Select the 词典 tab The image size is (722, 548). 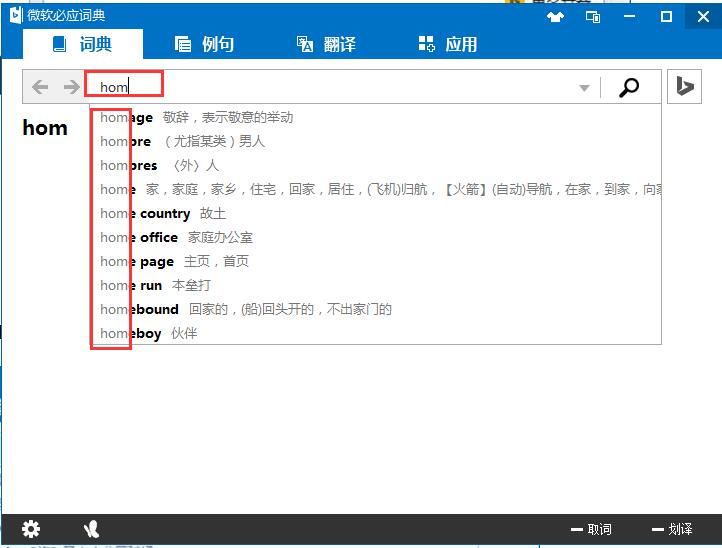tap(83, 44)
